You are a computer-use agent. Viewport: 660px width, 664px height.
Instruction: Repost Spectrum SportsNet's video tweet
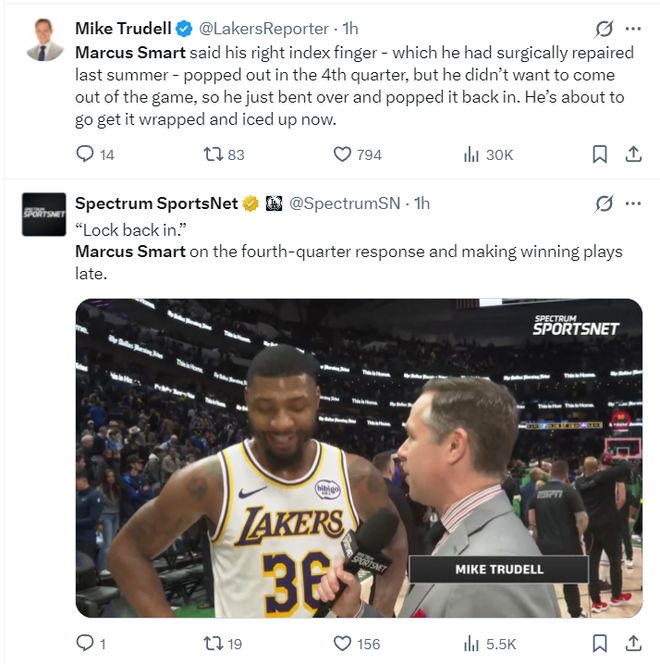212,643
